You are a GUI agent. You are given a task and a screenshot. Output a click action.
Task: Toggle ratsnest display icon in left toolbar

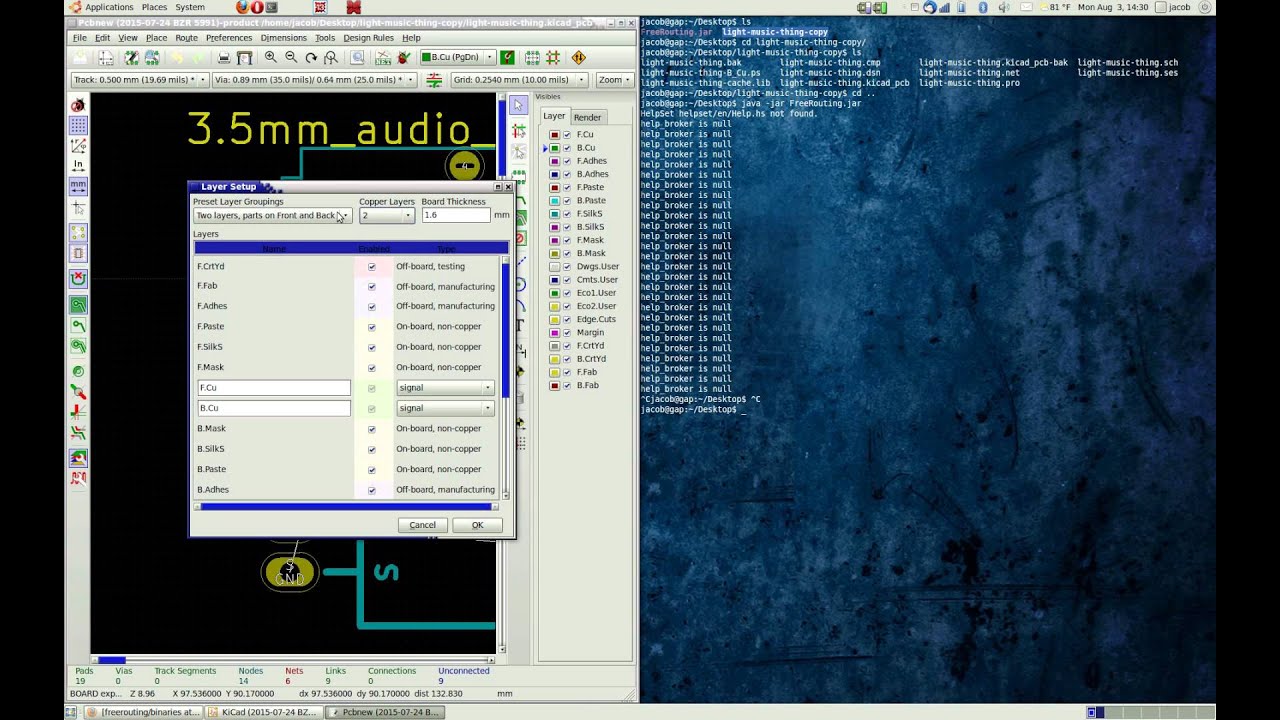pos(78,231)
